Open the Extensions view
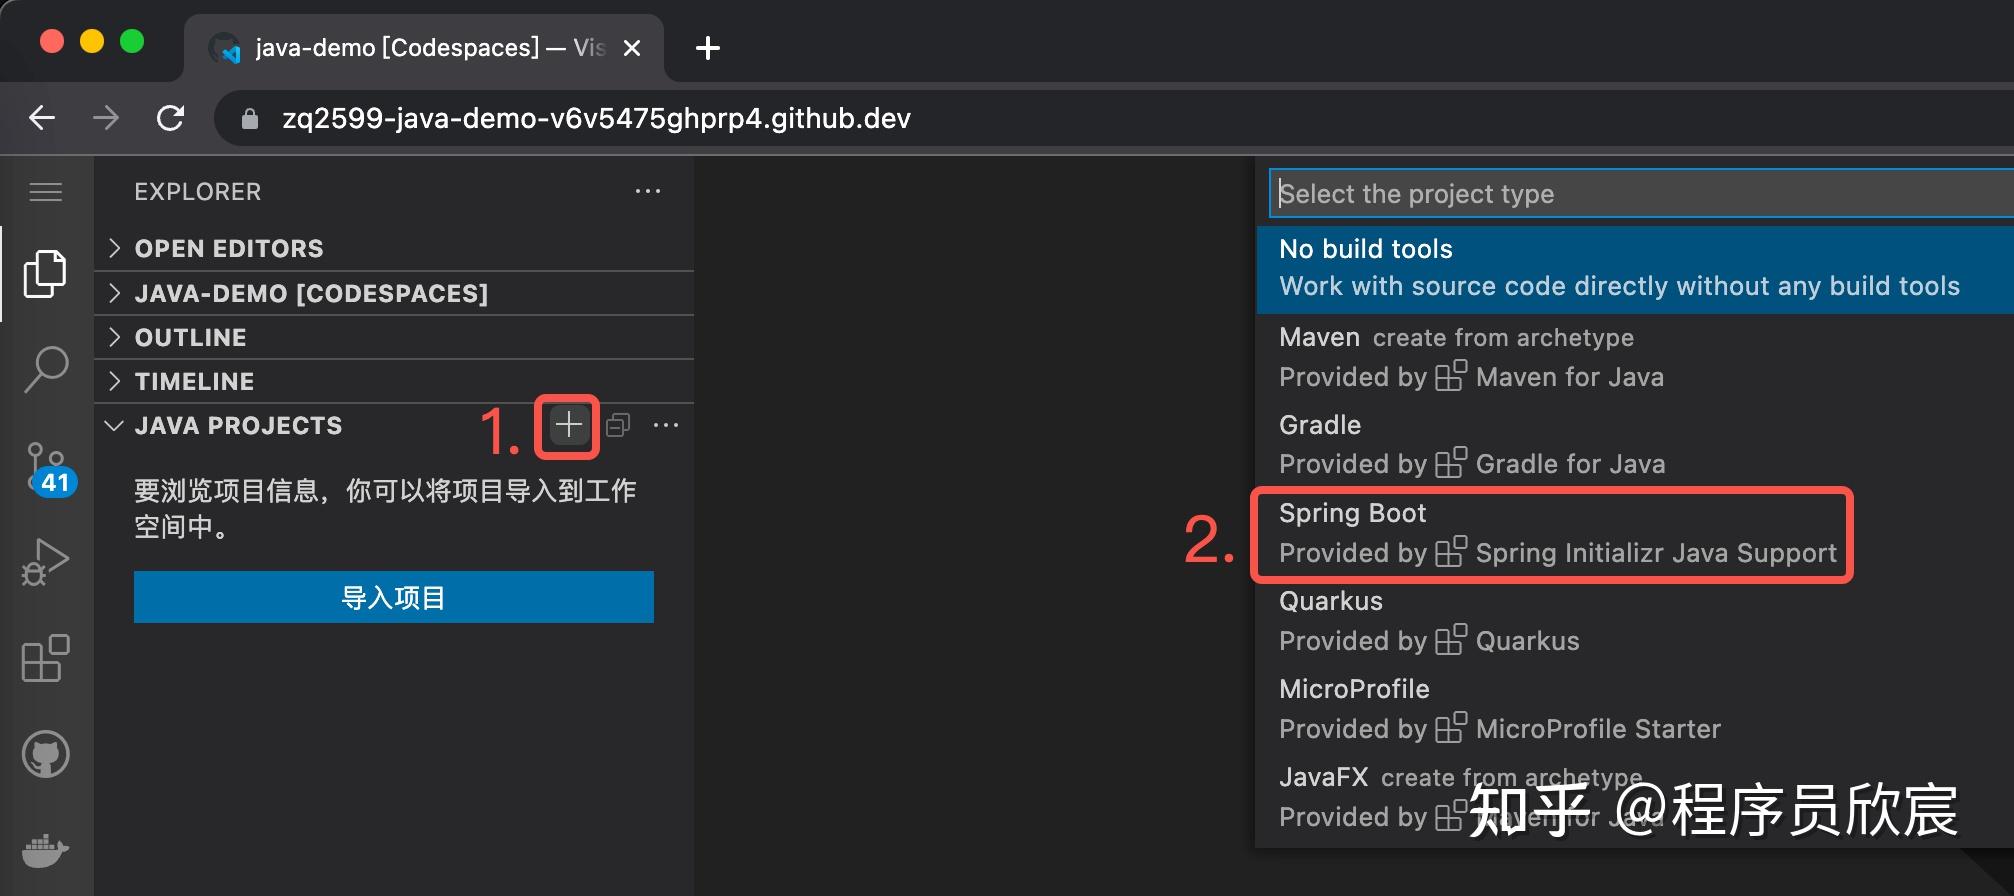2014x896 pixels. coord(46,658)
